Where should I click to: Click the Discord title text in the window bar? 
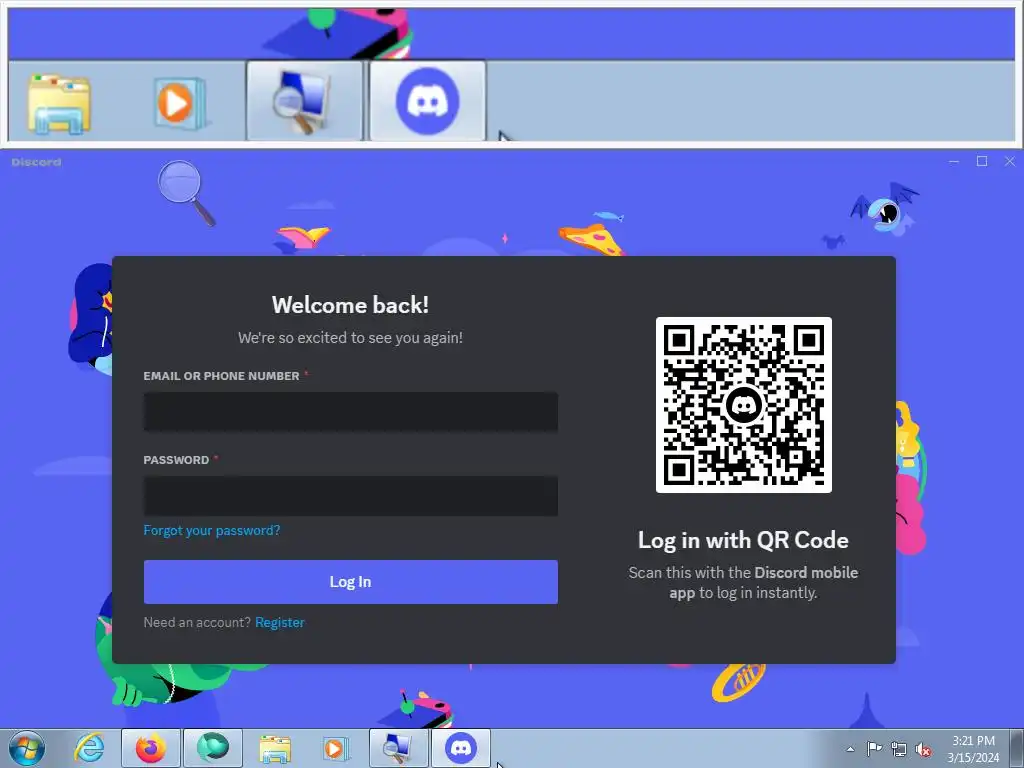pos(37,162)
